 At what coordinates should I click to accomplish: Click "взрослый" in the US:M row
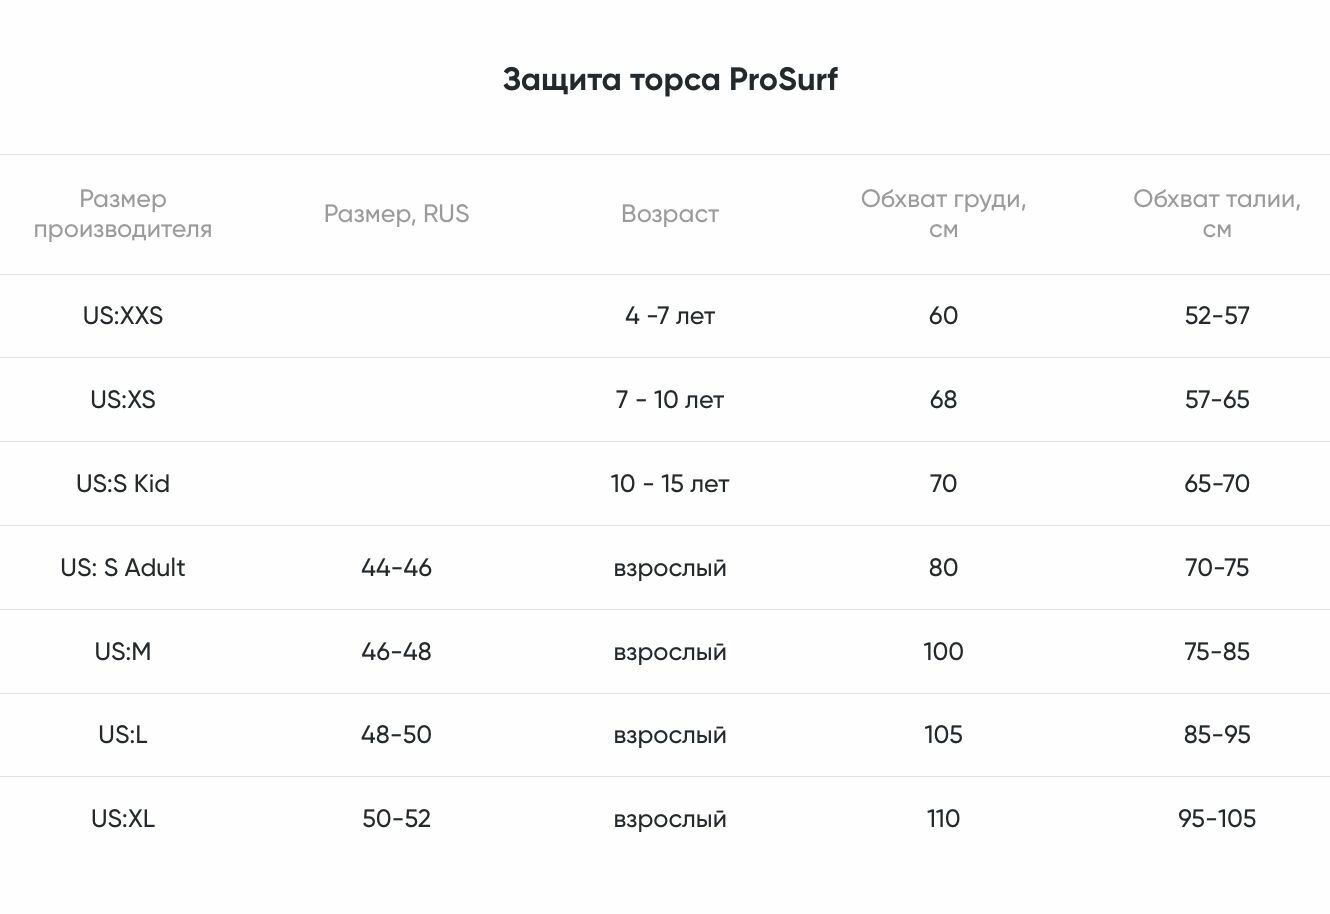coord(669,652)
